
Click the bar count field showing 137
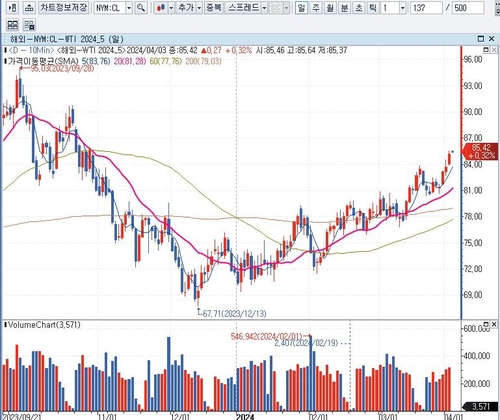tap(426, 8)
